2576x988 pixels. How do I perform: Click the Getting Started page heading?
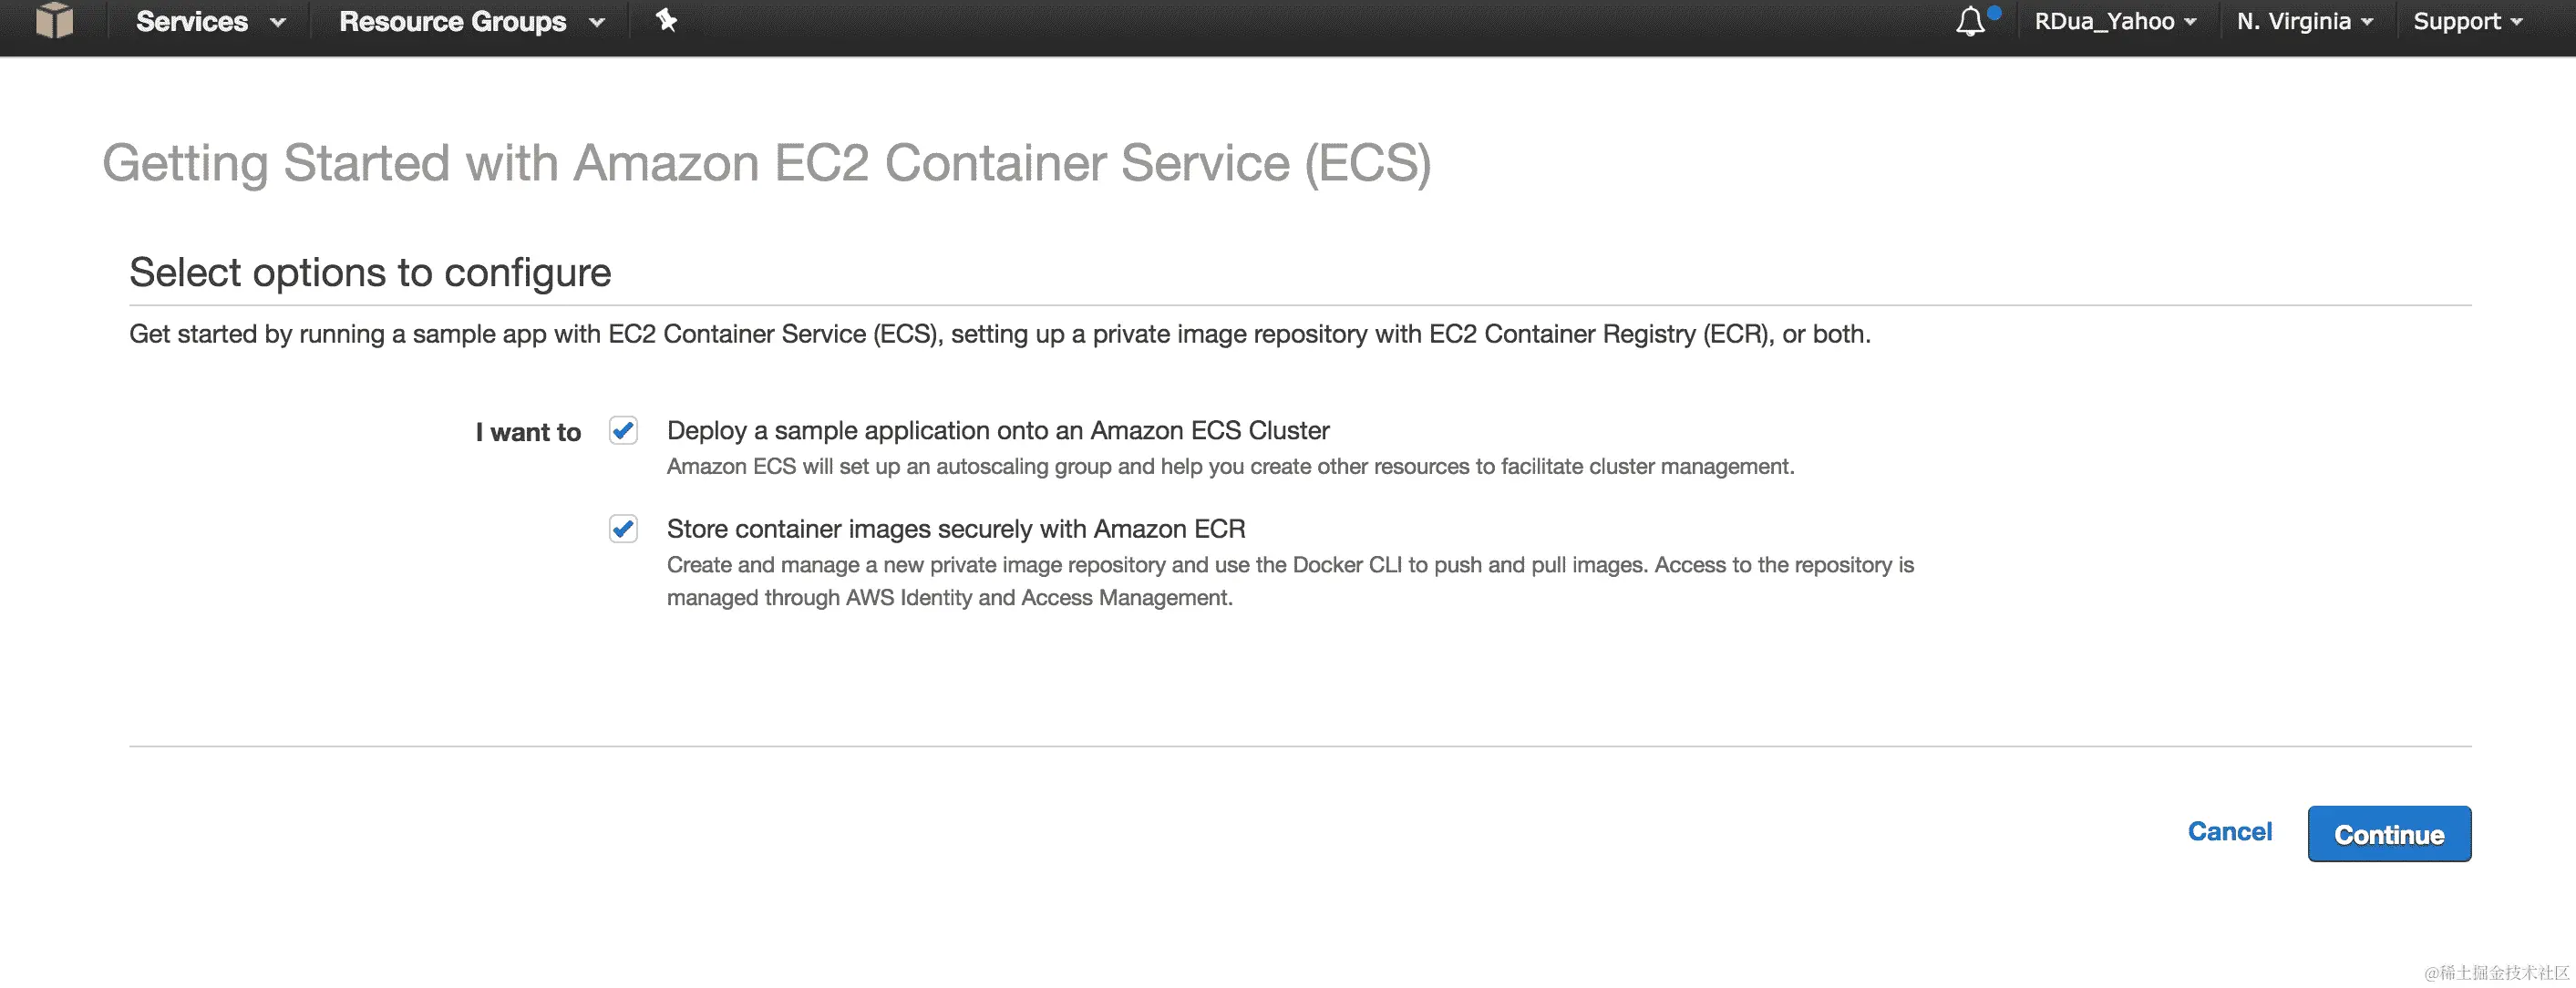(x=768, y=163)
